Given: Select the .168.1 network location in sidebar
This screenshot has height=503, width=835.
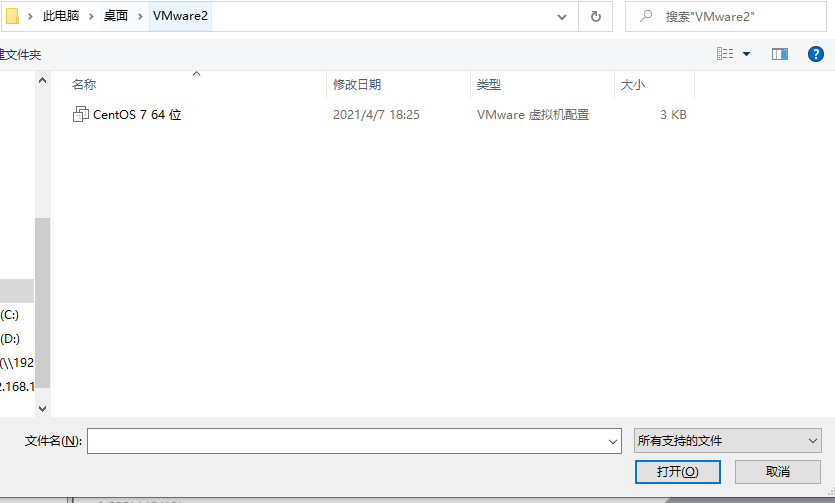Looking at the screenshot, I should click(x=17, y=386).
